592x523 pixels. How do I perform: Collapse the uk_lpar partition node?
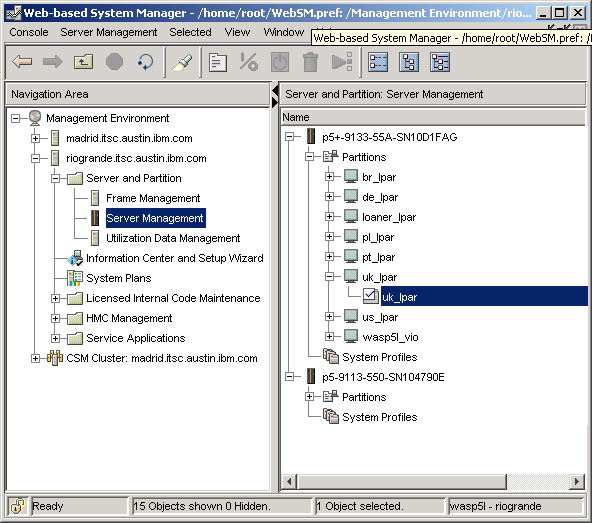pyautogui.click(x=329, y=277)
